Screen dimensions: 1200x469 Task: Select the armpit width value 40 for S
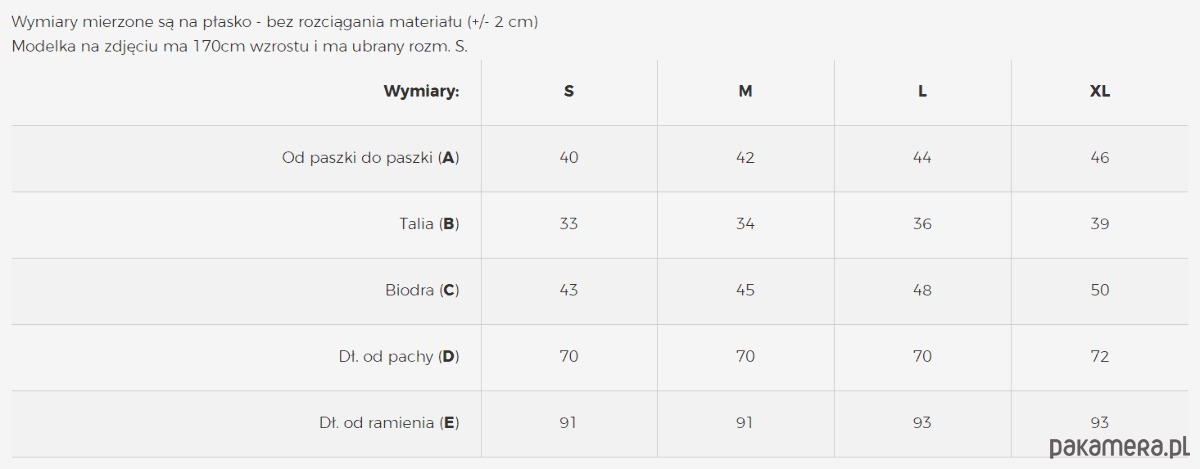coord(569,157)
